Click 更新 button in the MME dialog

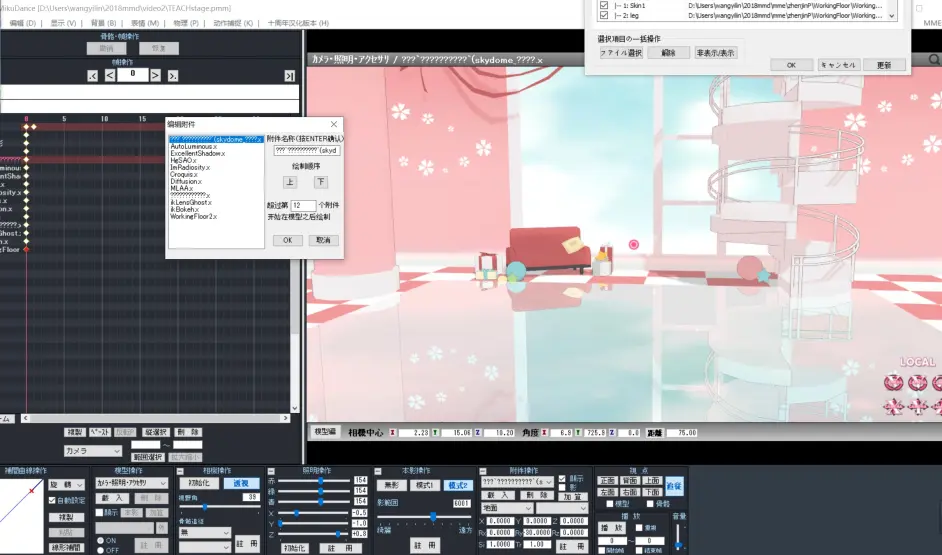pos(884,65)
